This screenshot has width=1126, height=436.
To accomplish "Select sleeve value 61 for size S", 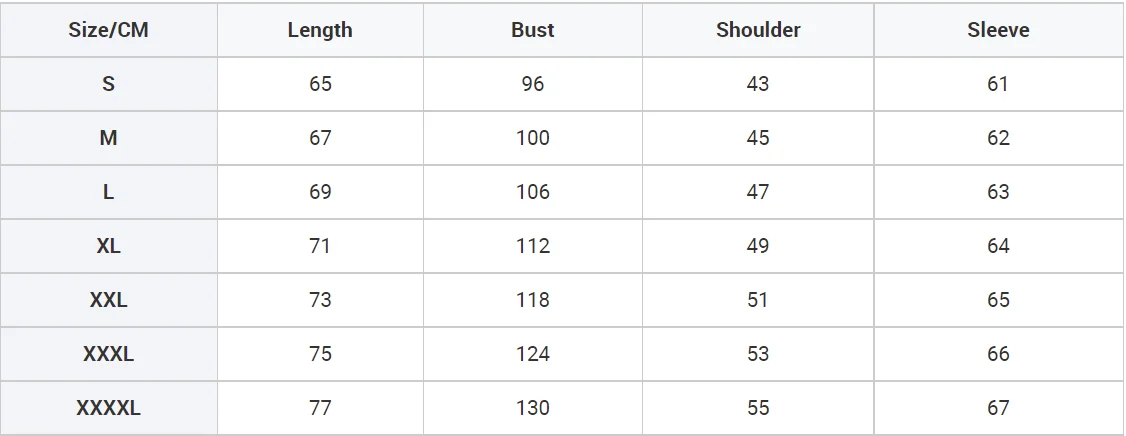I will coord(998,84).
